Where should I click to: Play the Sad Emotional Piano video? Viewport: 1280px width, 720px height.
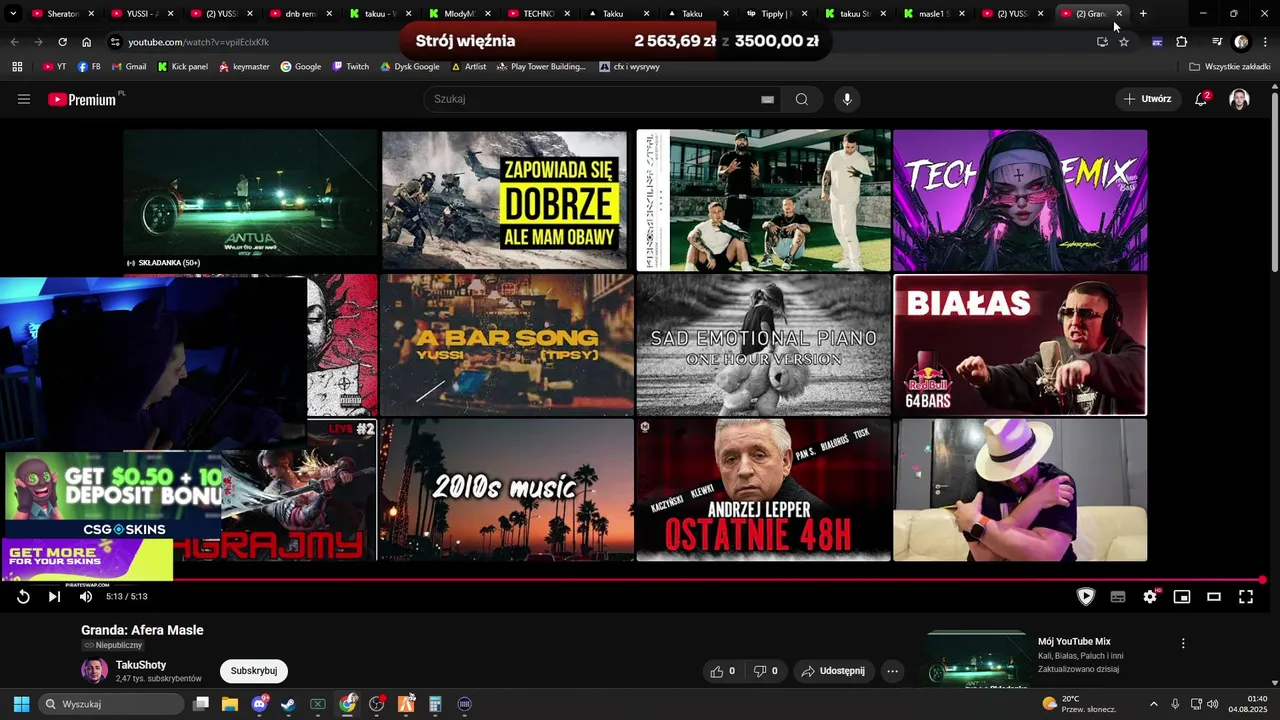(x=763, y=345)
